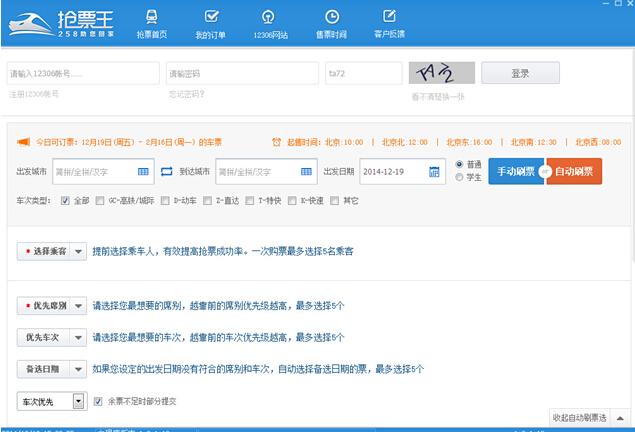Viewport: 635px width, 432px height.
Task: Open 售票时间 clock icon
Action: pos(331,17)
